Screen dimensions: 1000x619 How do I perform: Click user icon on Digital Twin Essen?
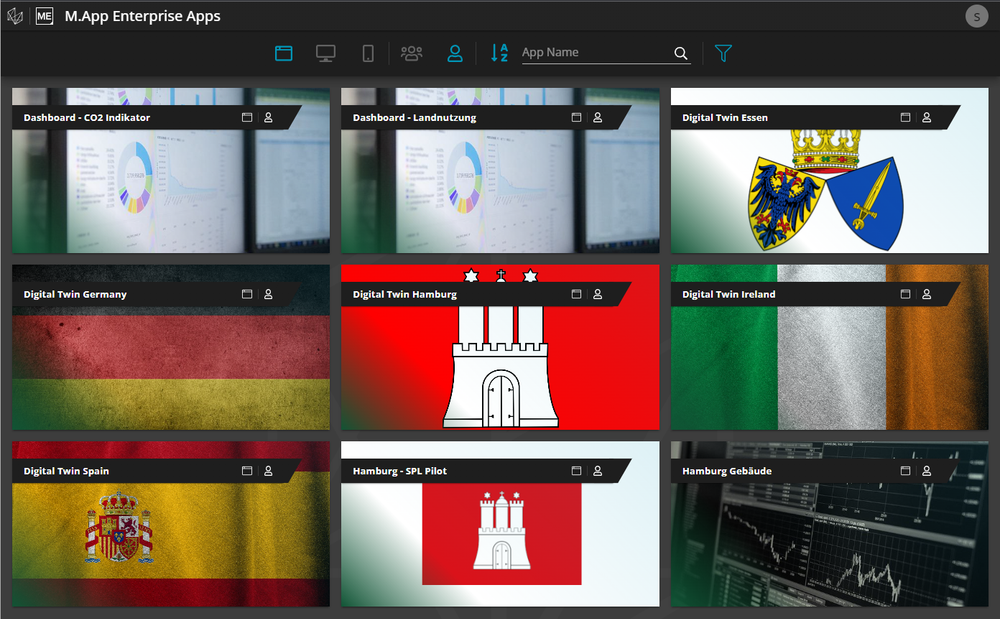point(927,117)
